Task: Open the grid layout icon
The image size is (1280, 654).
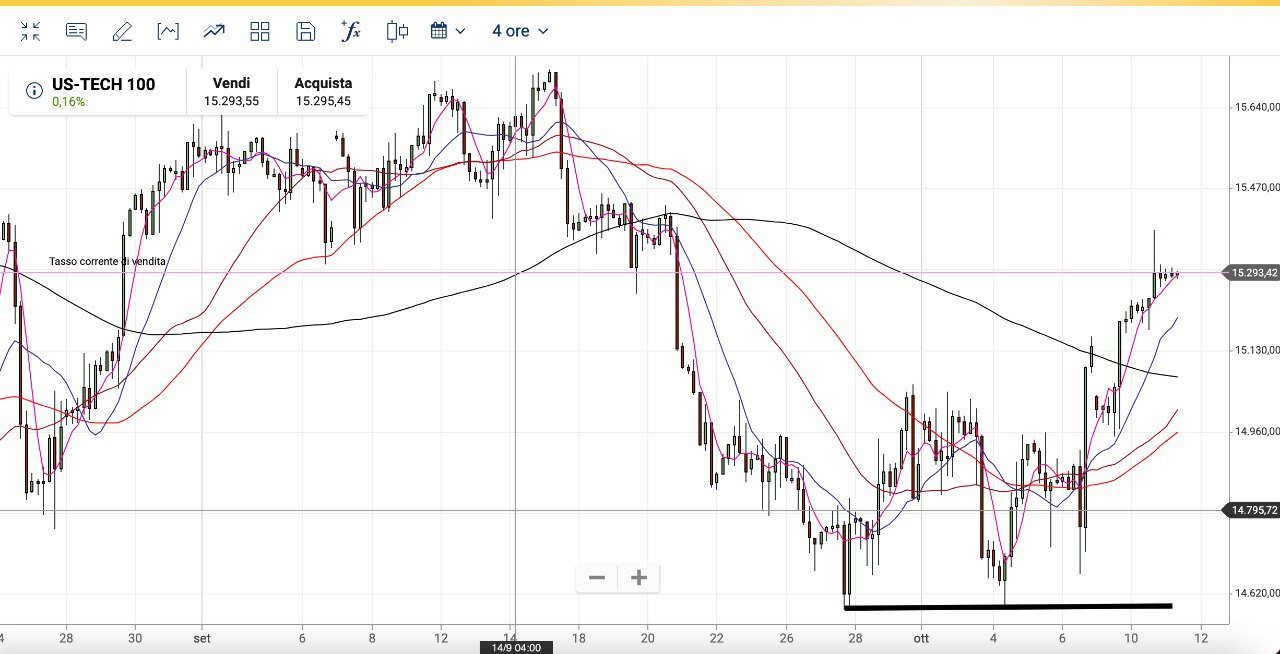Action: tap(260, 32)
